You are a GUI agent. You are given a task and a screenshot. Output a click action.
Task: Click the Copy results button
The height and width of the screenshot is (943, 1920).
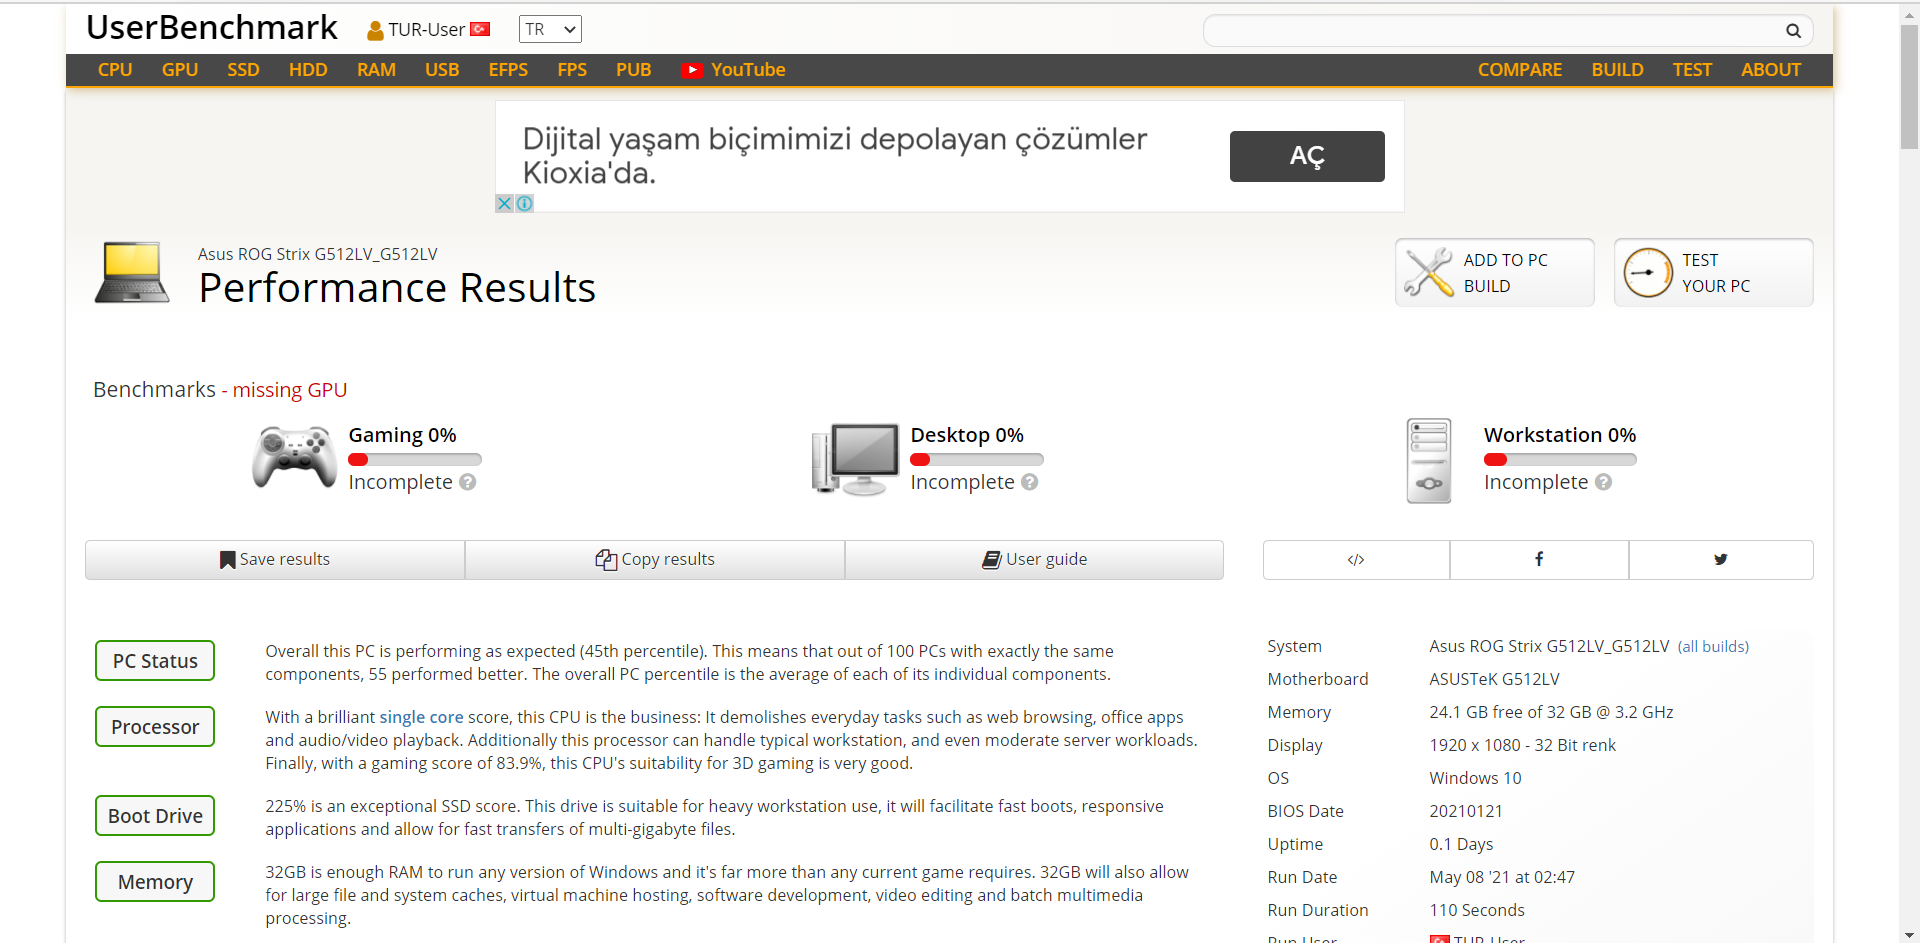[655, 560]
